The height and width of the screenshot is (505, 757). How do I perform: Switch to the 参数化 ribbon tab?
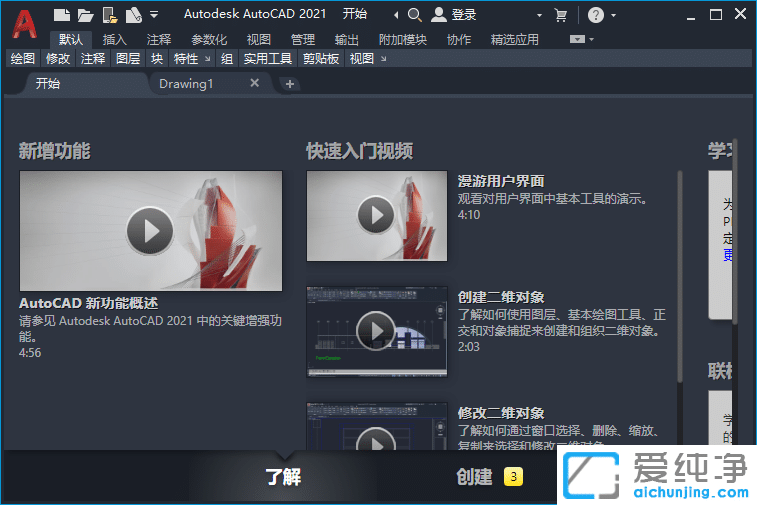[x=209, y=40]
